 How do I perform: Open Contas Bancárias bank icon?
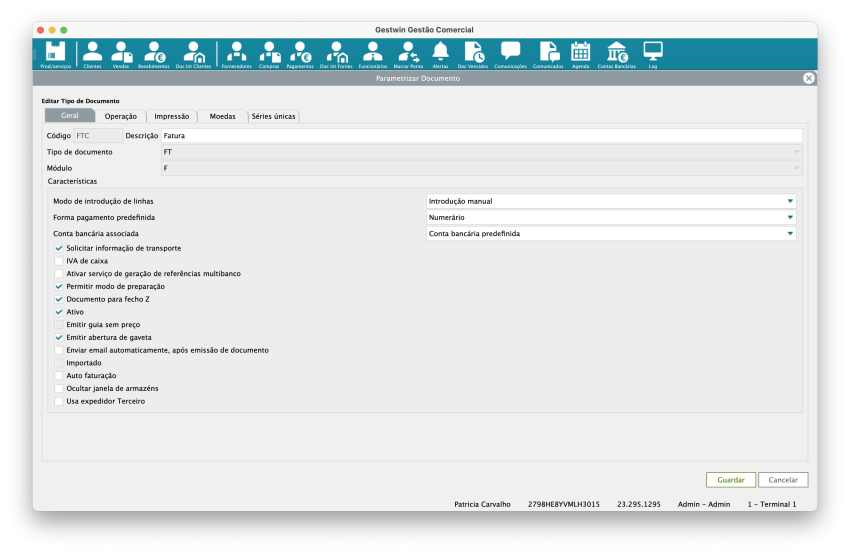[x=616, y=53]
